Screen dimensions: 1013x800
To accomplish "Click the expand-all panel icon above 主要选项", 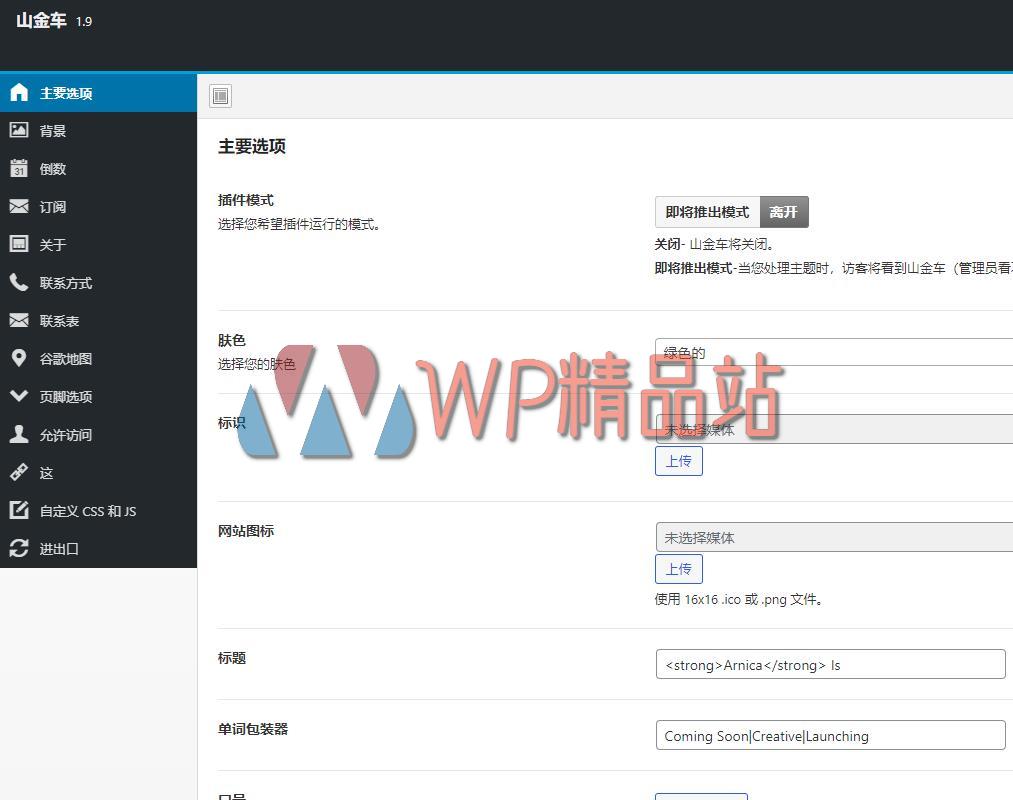I will pyautogui.click(x=221, y=96).
